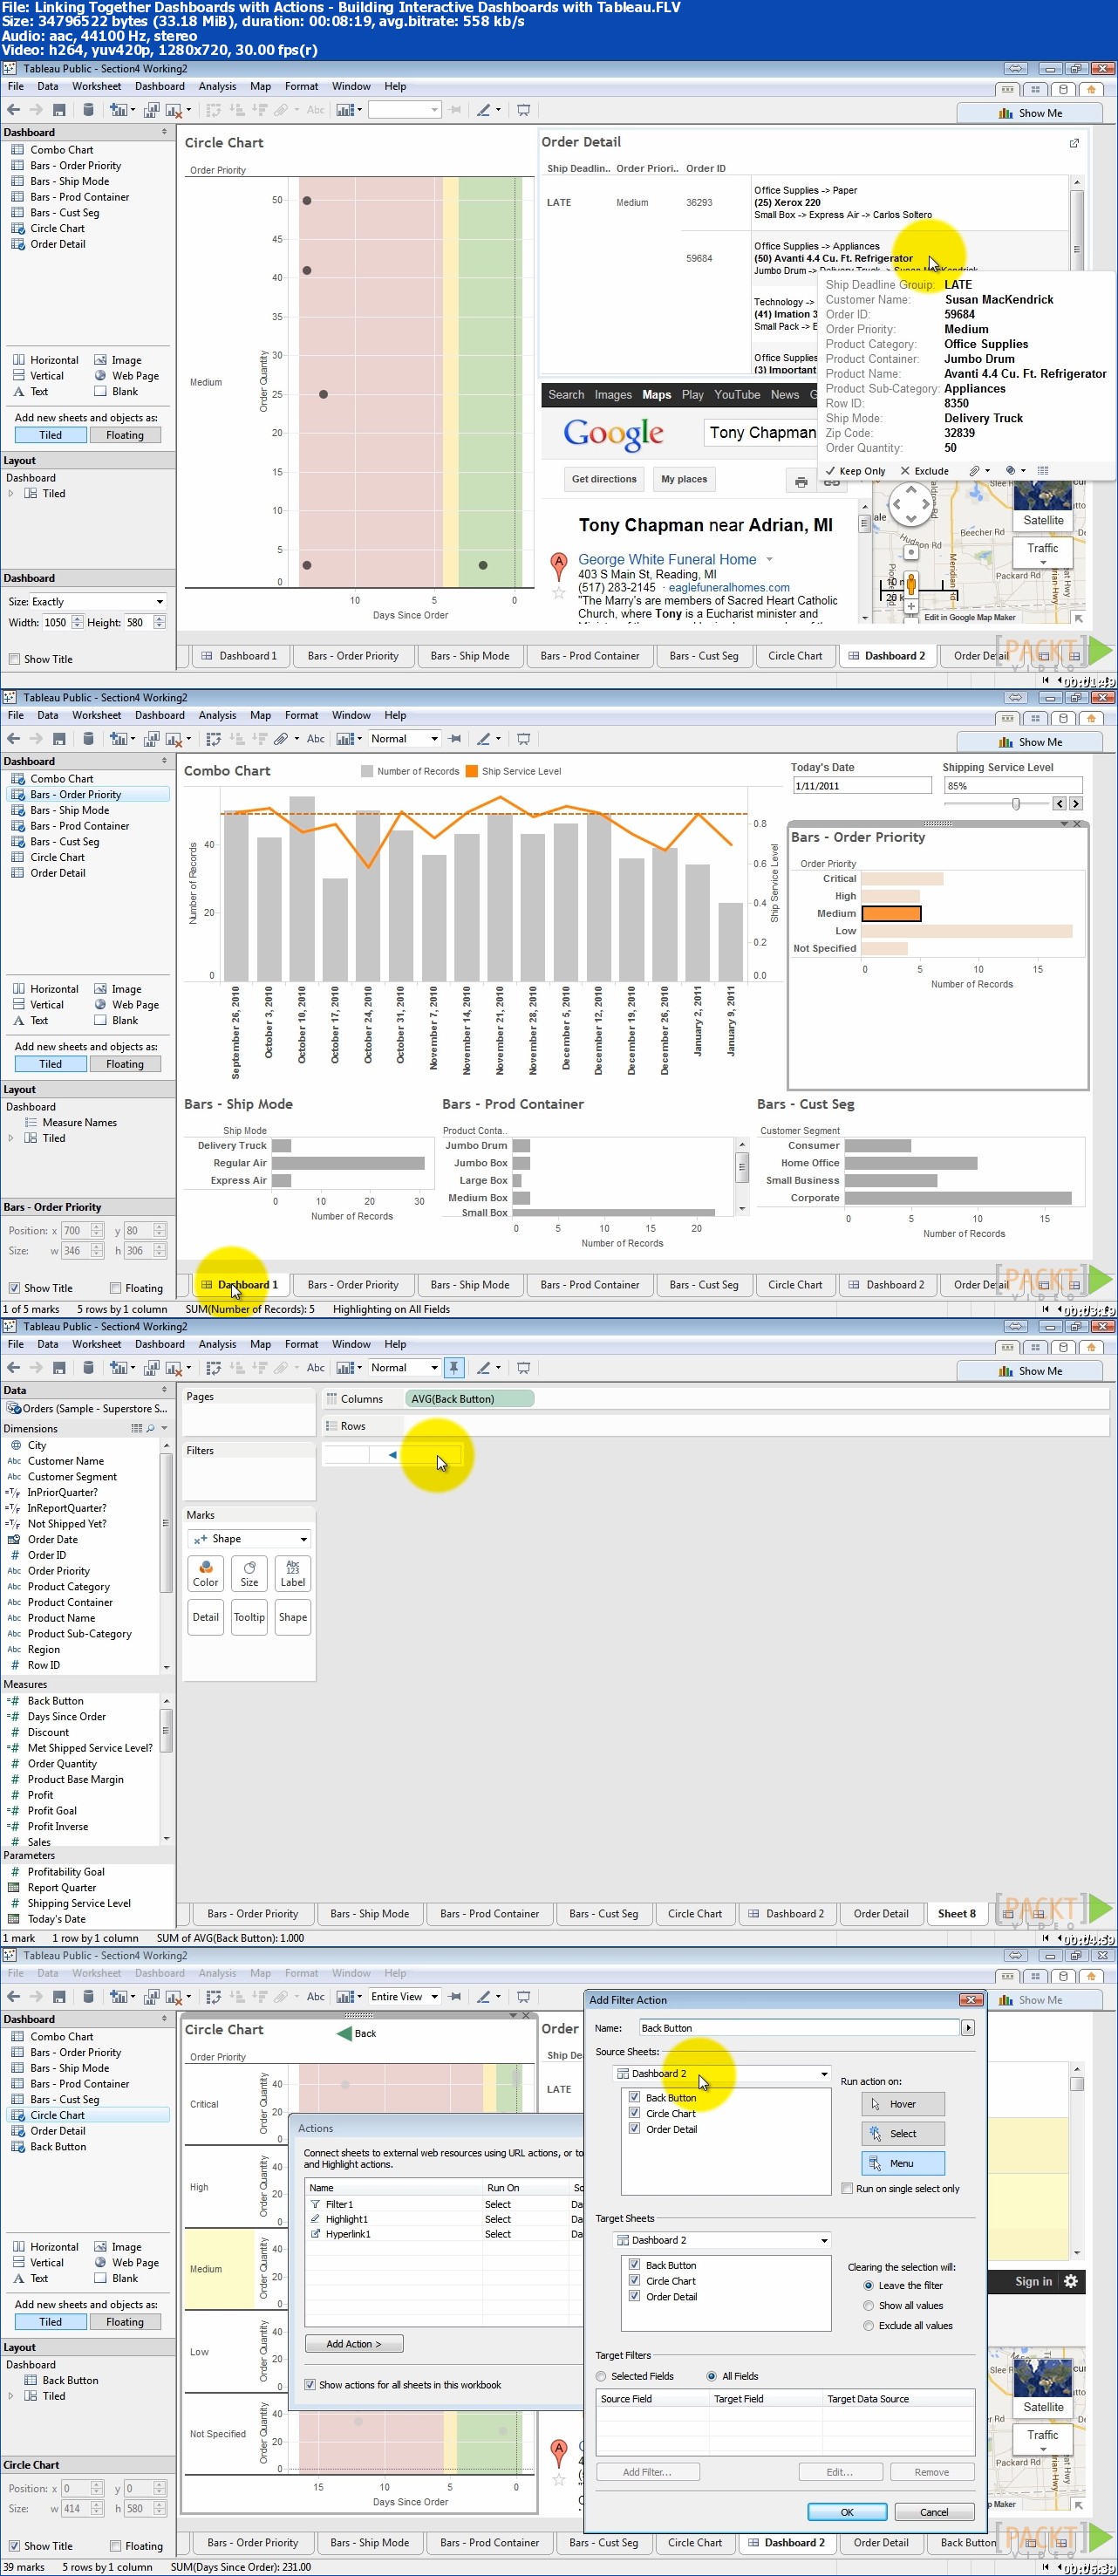This screenshot has height=2576, width=1118.
Task: Expand the Source Sheets Dashboard 2 dropdown
Action: (722, 2073)
